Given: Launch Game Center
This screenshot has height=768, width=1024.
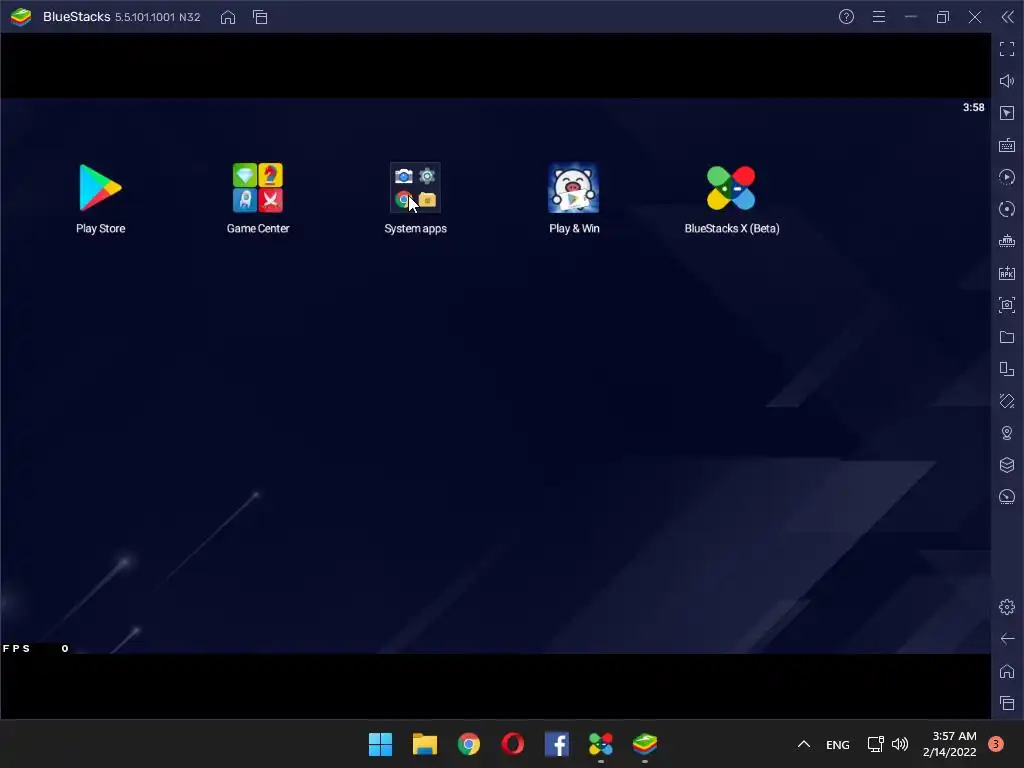Looking at the screenshot, I should tap(258, 188).
